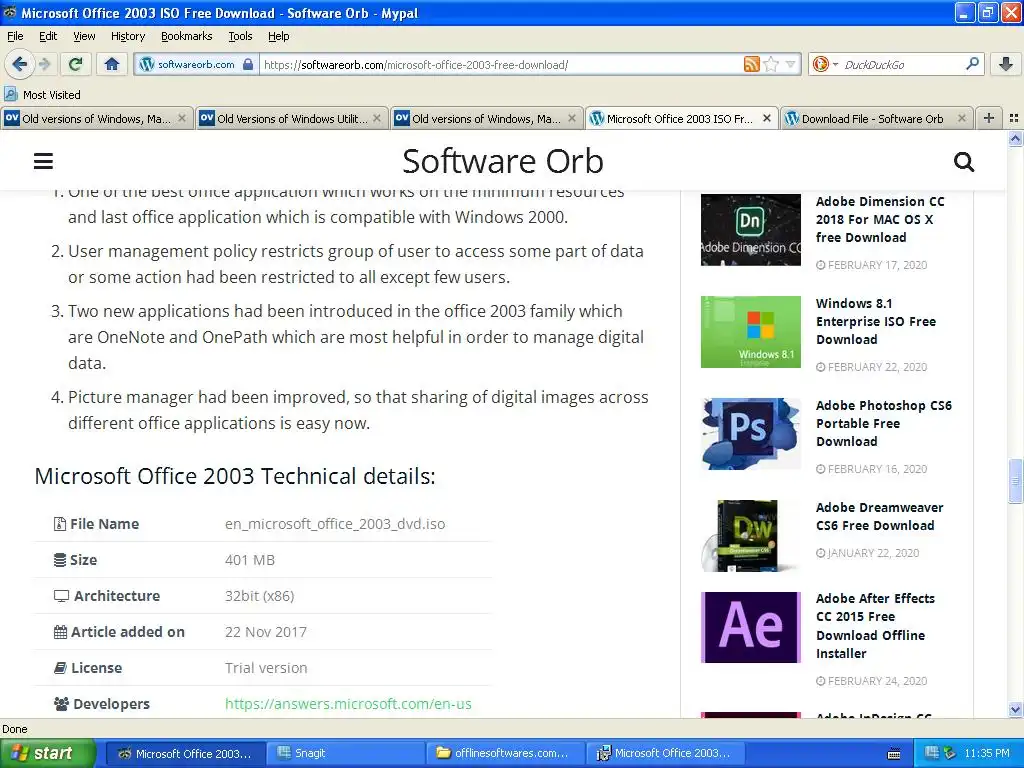1024x768 pixels.
Task: Click the vertical scrollbar thumb
Action: point(1015,481)
